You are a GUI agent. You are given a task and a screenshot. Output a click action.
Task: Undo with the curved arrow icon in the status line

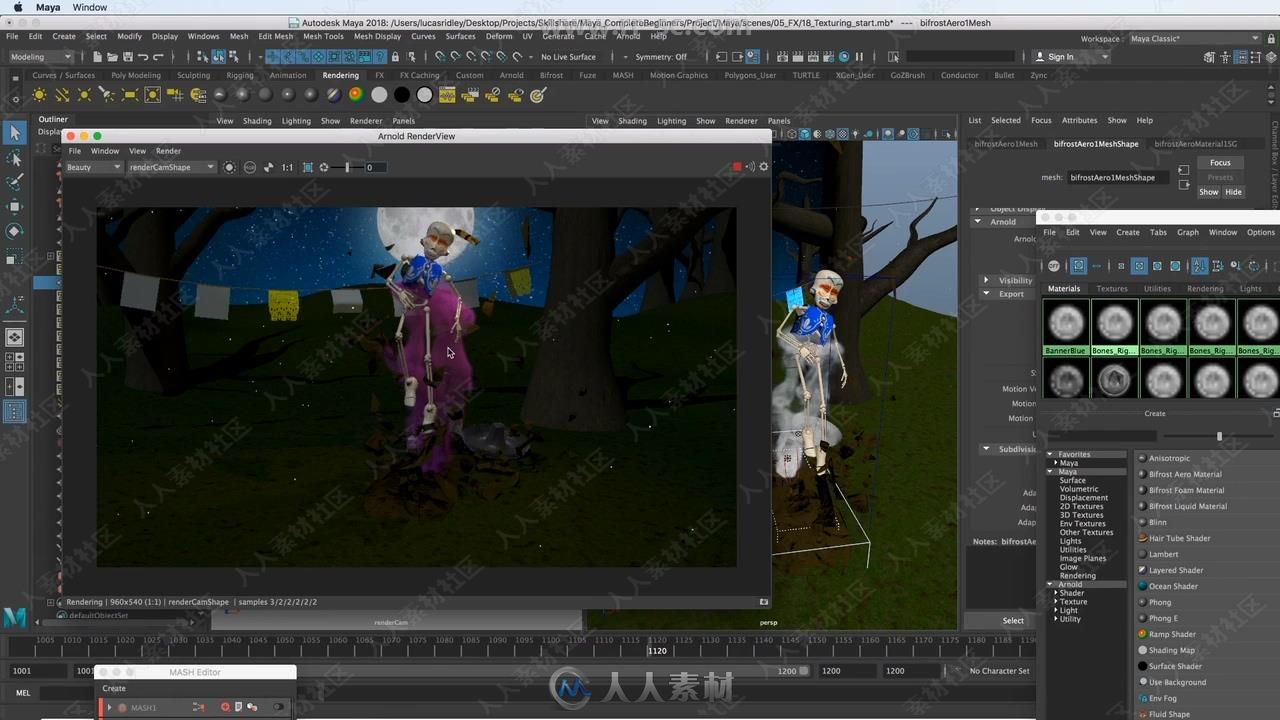[143, 57]
